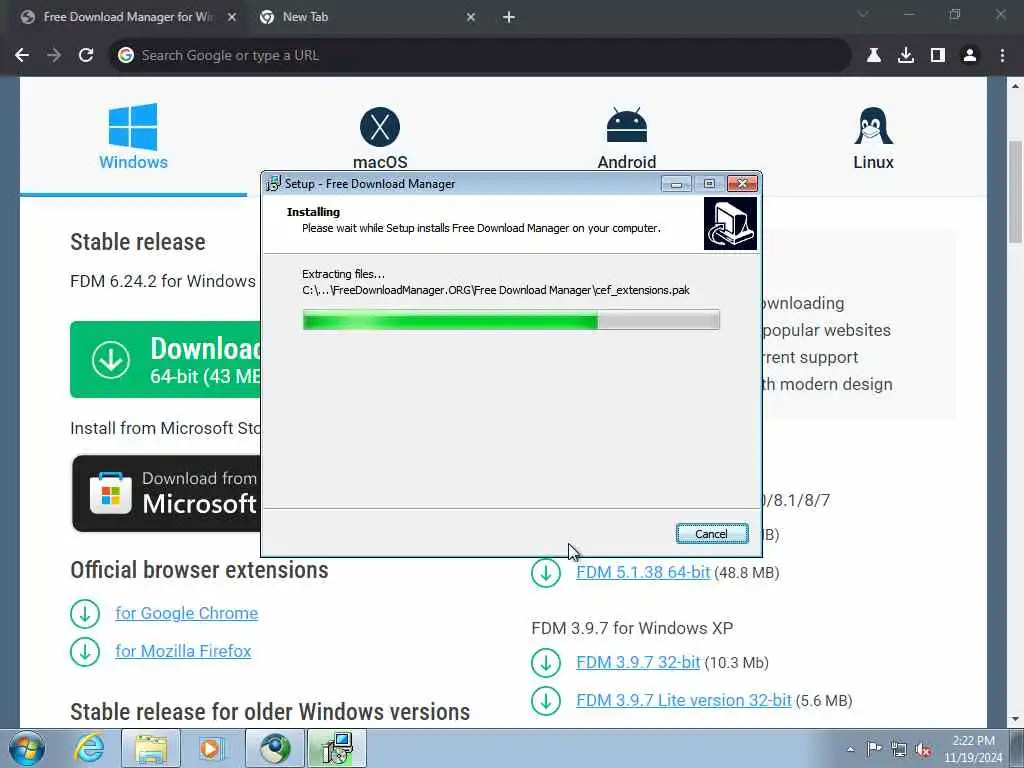Click download arrow beside Mozilla Firefox link
This screenshot has height=768, width=1024.
click(85, 651)
